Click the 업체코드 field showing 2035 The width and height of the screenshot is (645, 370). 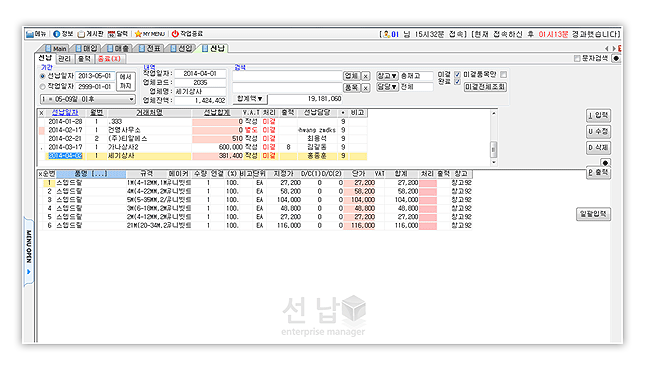[x=200, y=83]
